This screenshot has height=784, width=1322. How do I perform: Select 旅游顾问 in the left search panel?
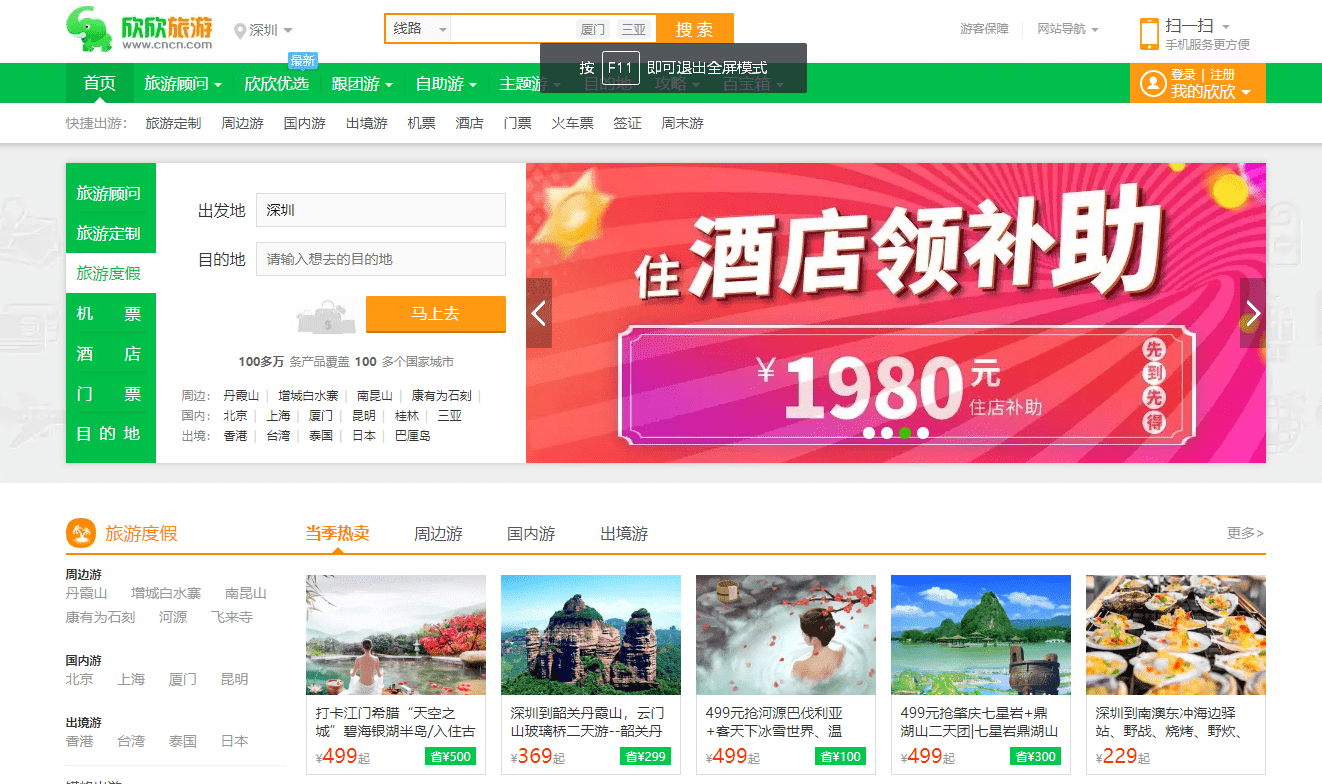[x=109, y=193]
